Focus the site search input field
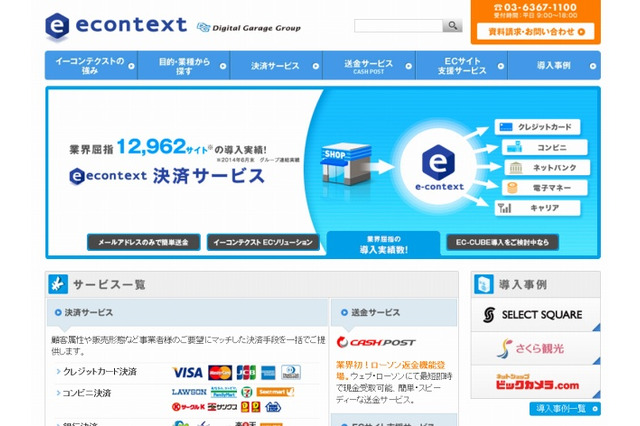The width and height of the screenshot is (640, 426). pos(398,25)
